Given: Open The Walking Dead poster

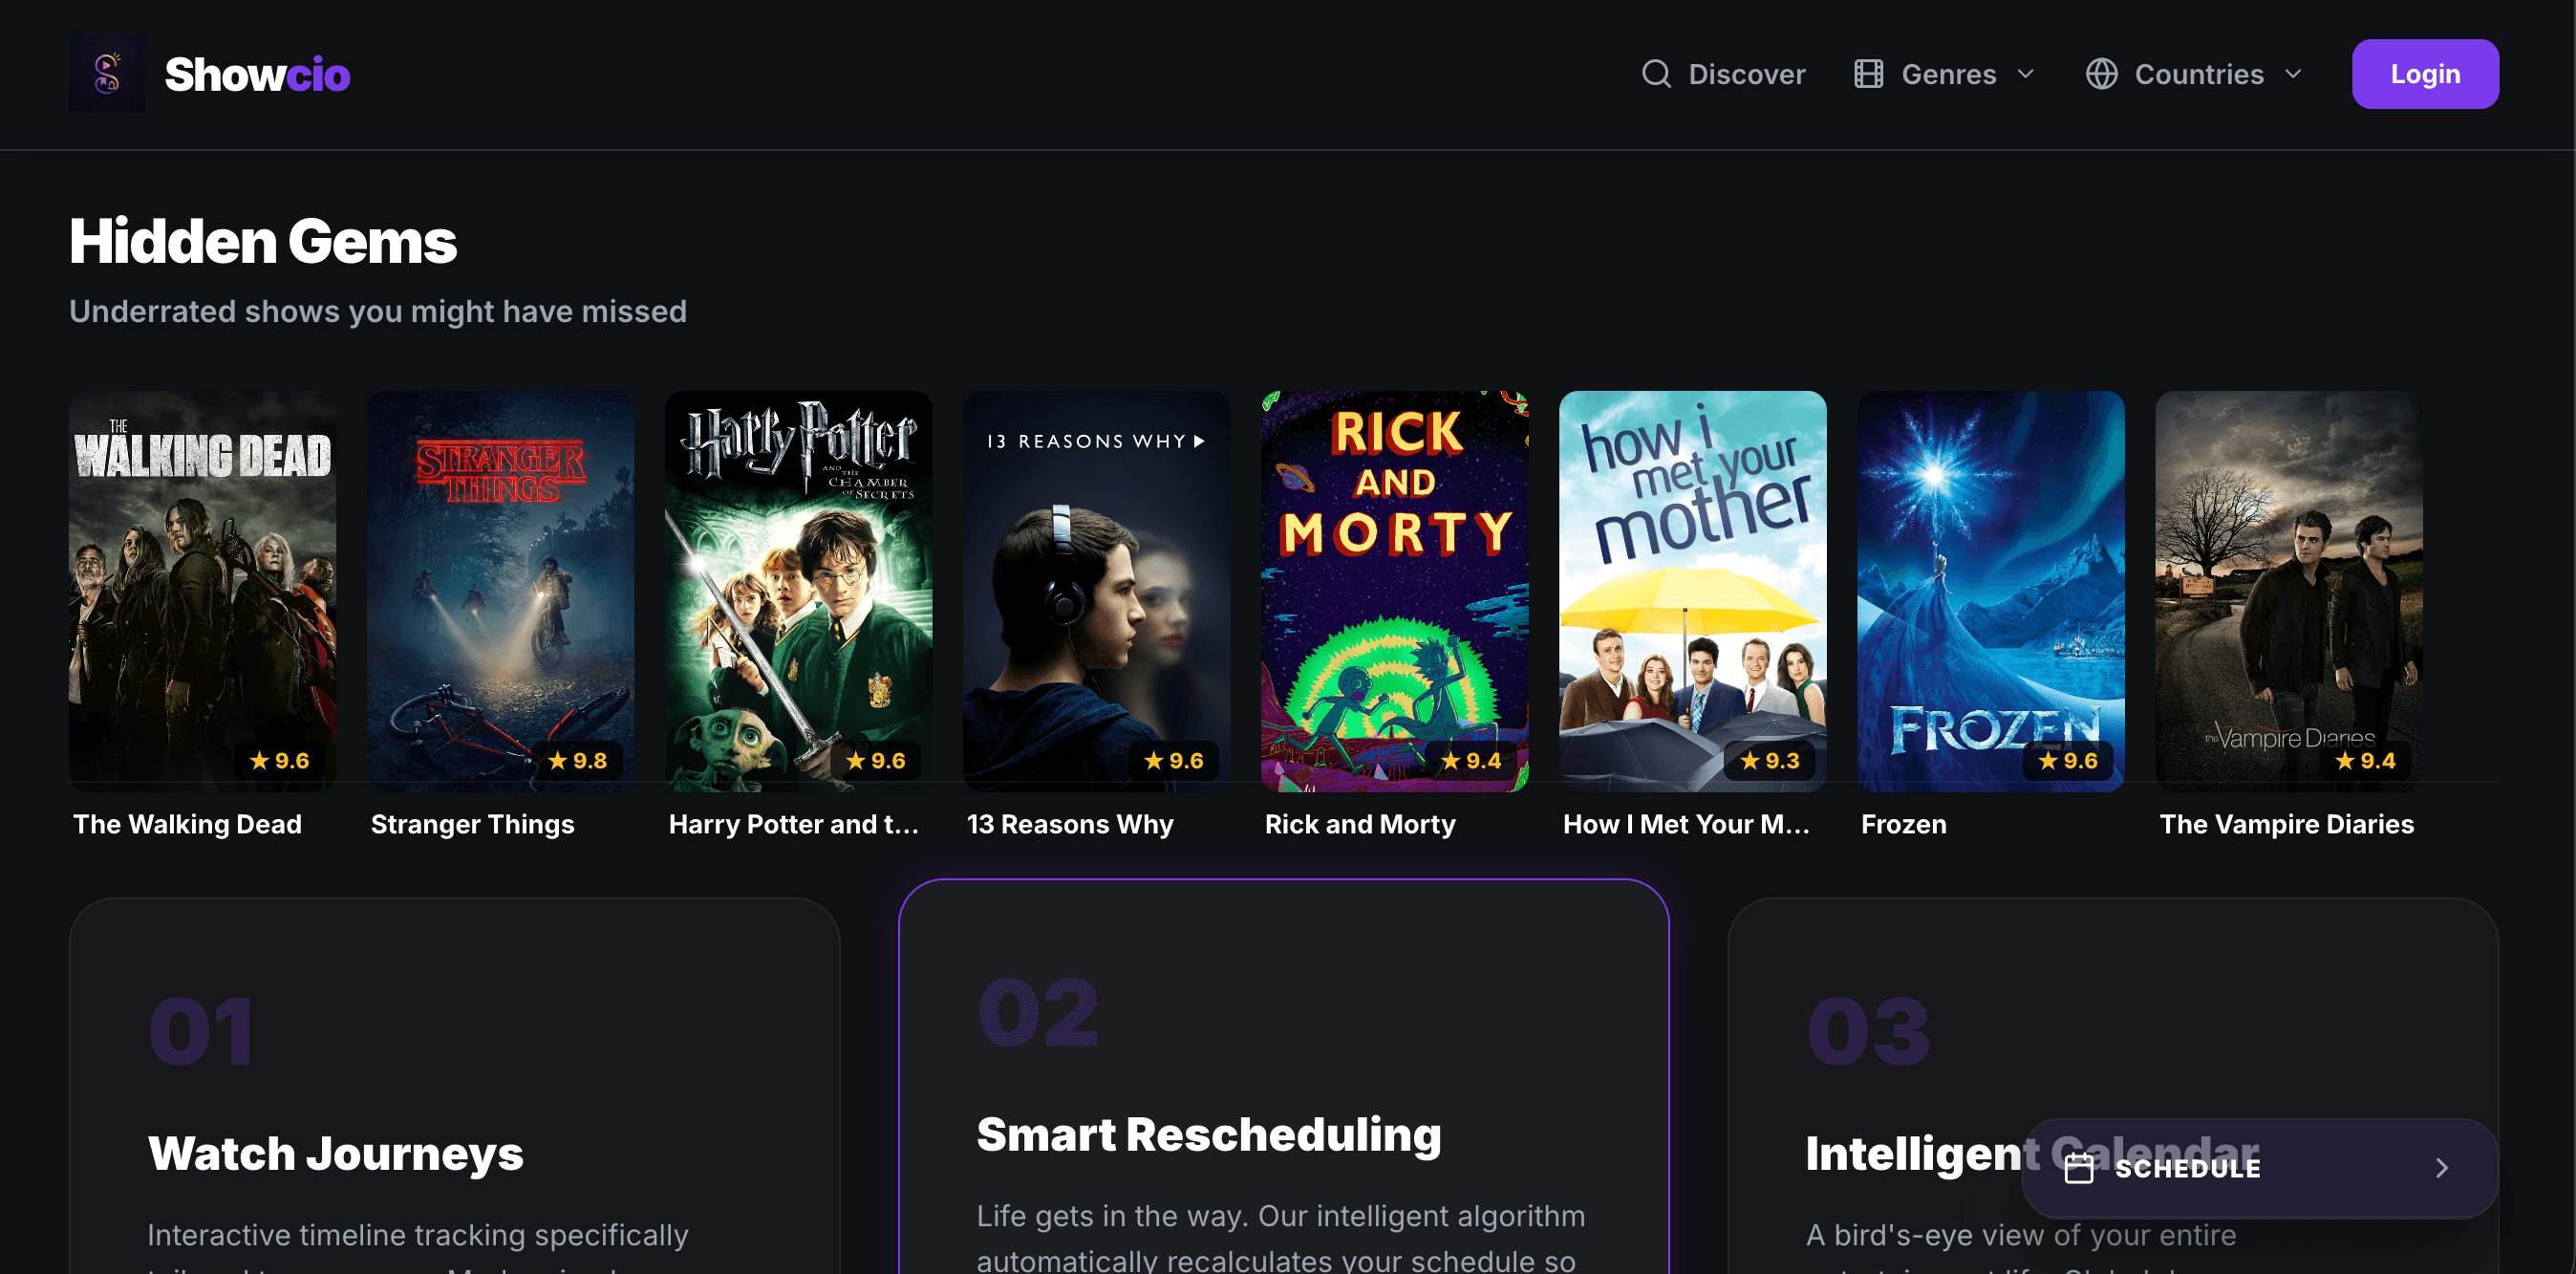Looking at the screenshot, I should [x=202, y=591].
